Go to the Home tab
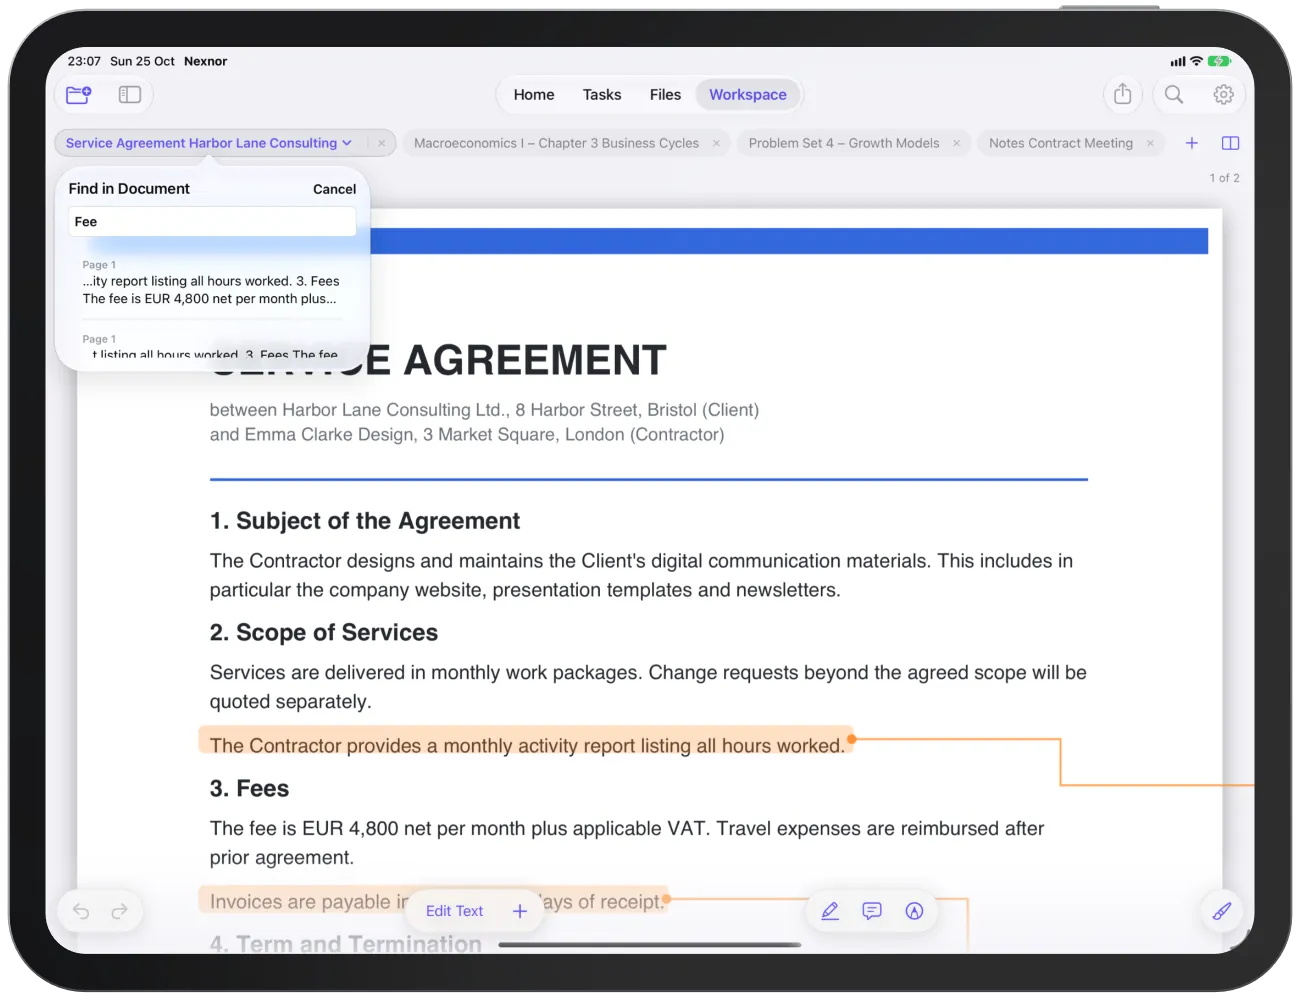The image size is (1300, 998). (534, 95)
